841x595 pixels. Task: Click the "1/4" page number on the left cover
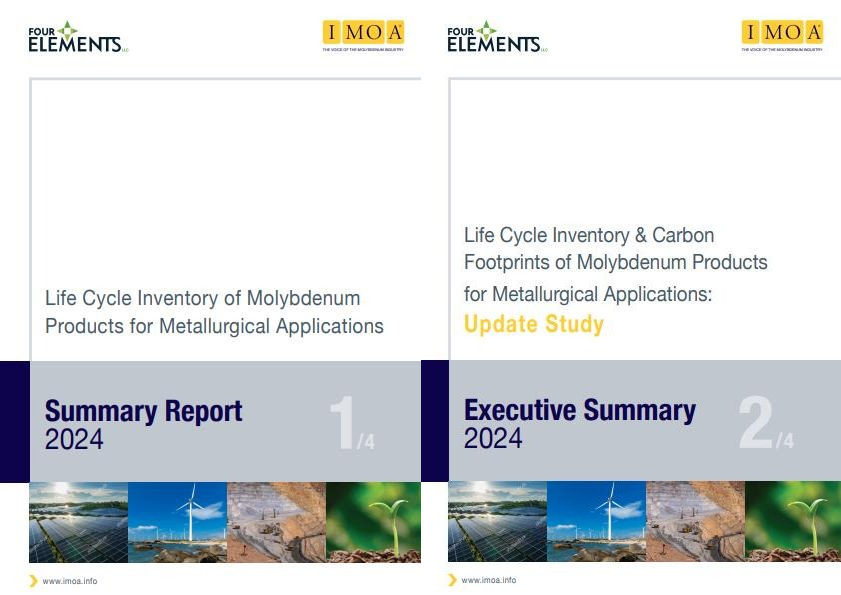[352, 425]
